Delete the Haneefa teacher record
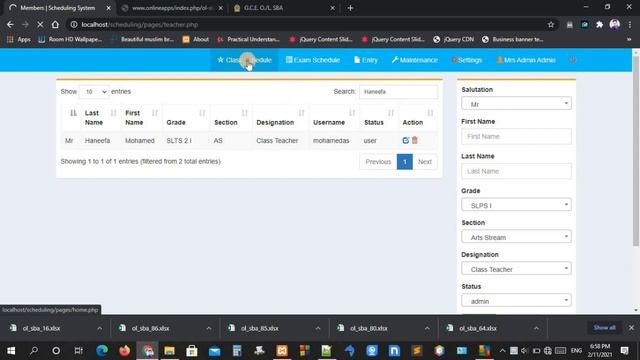 coord(415,140)
